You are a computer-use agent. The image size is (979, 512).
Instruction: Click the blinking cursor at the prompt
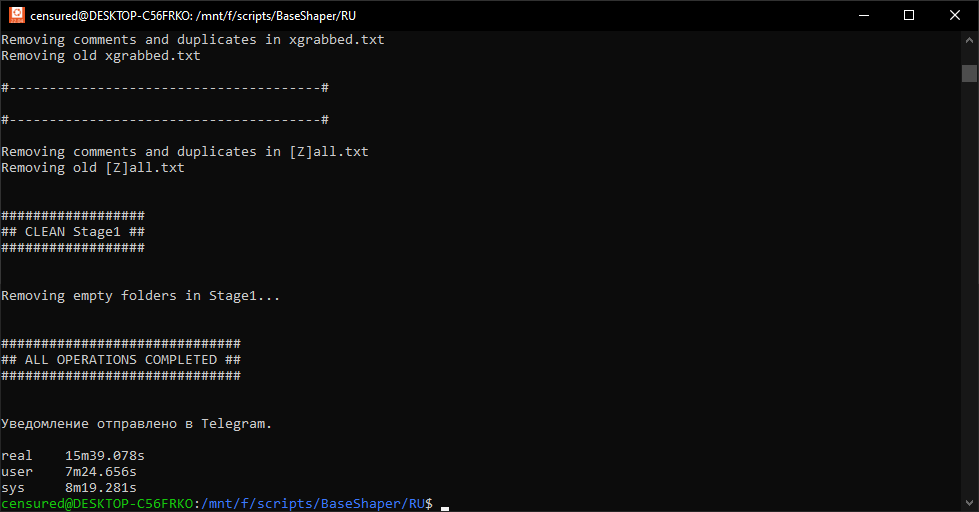click(445, 504)
